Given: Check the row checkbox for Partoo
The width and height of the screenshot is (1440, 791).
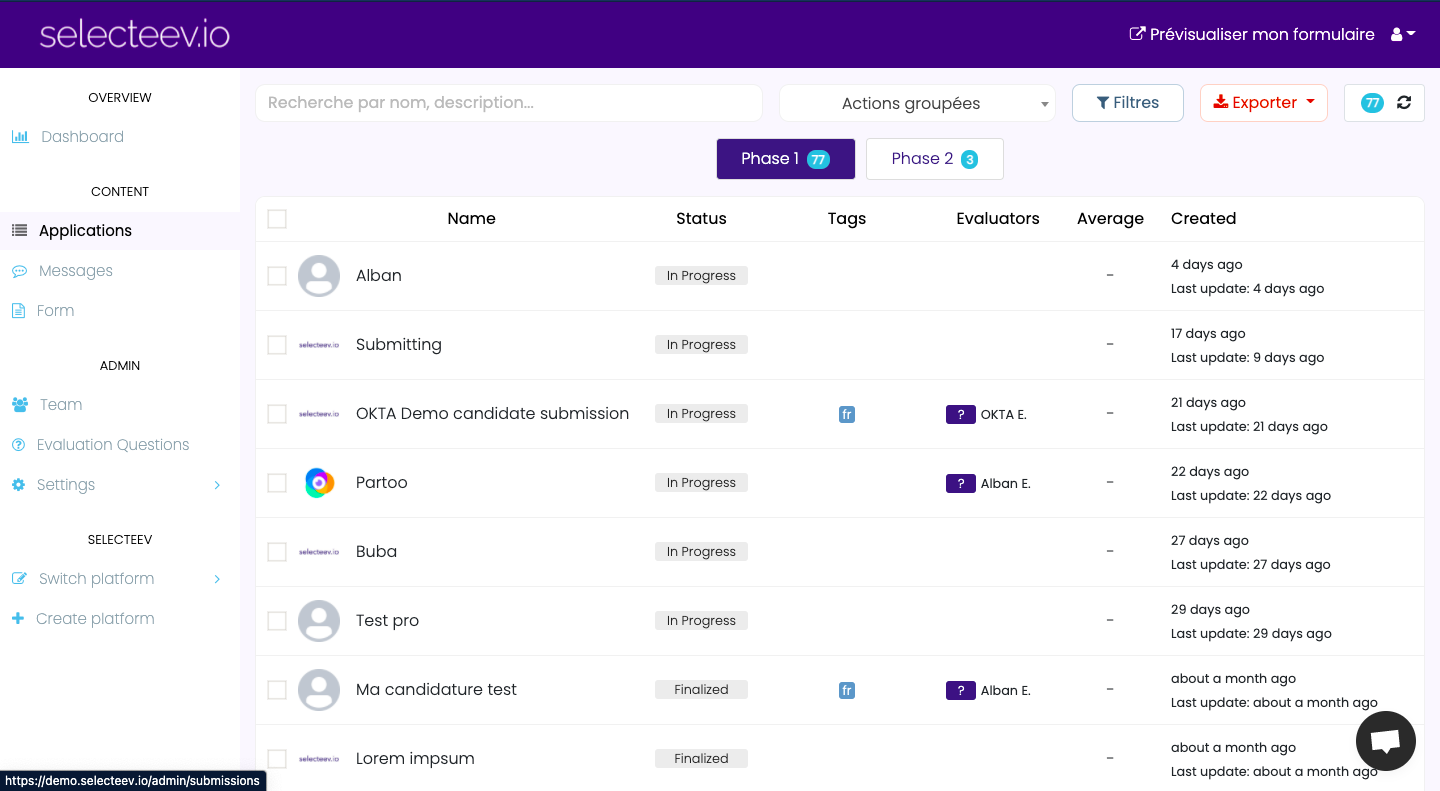Looking at the screenshot, I should pyautogui.click(x=277, y=482).
